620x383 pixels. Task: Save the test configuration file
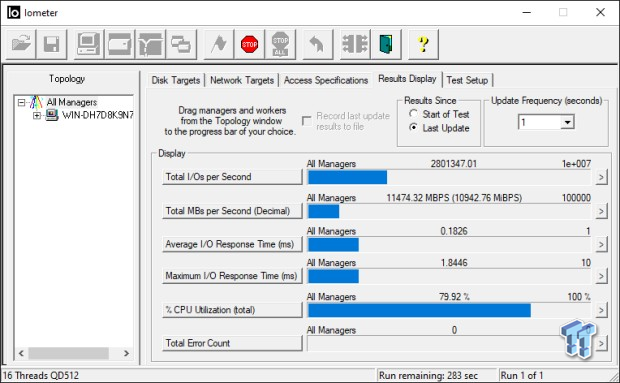pyautogui.click(x=51, y=44)
